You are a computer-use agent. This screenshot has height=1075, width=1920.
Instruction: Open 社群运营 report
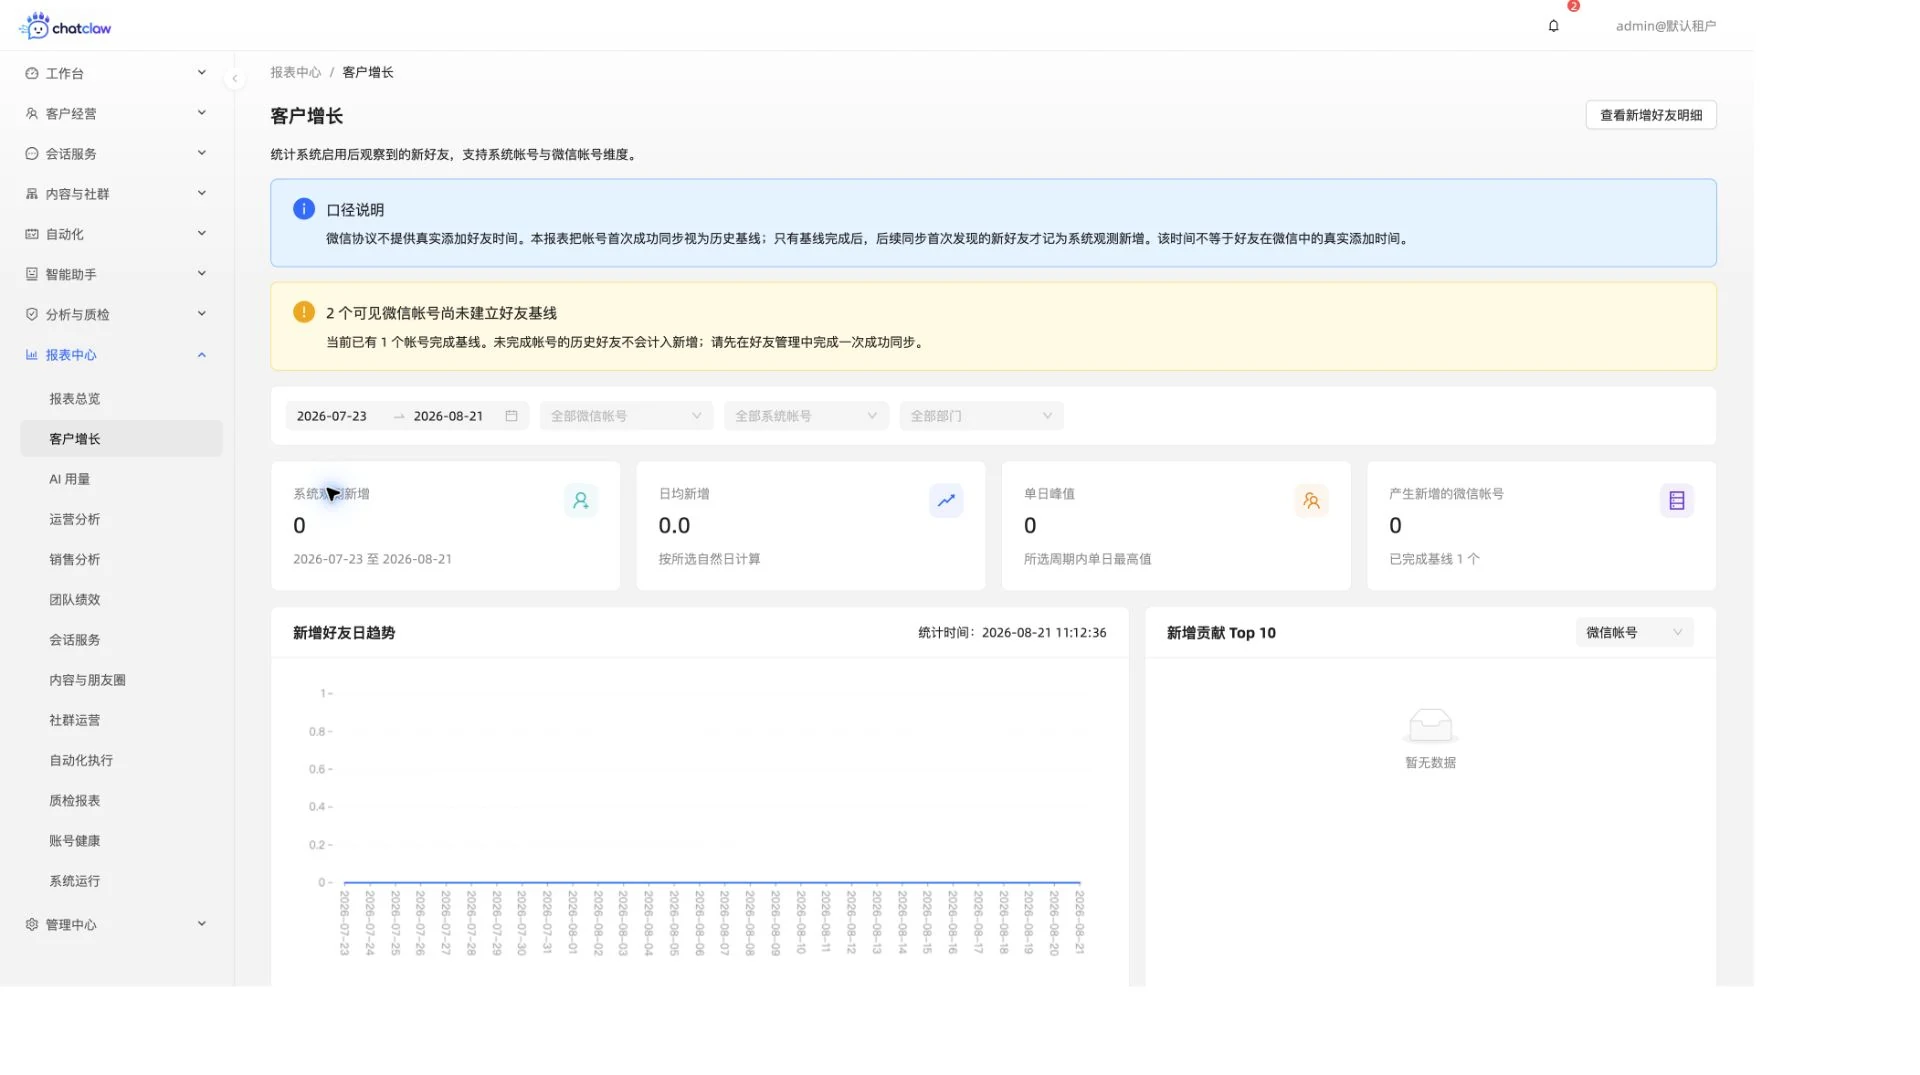point(121,720)
